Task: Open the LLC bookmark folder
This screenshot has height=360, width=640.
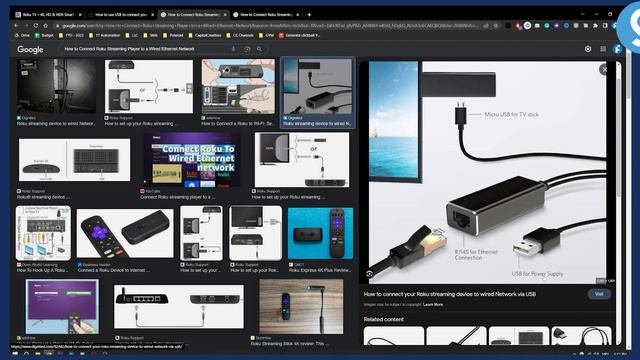Action: click(132, 36)
